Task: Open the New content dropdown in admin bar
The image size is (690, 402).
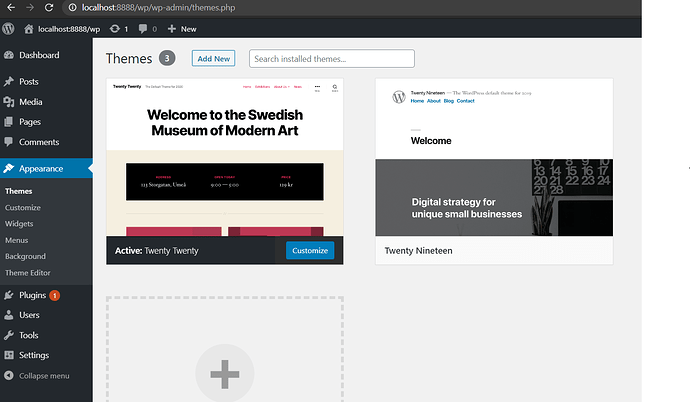Action: [182, 29]
